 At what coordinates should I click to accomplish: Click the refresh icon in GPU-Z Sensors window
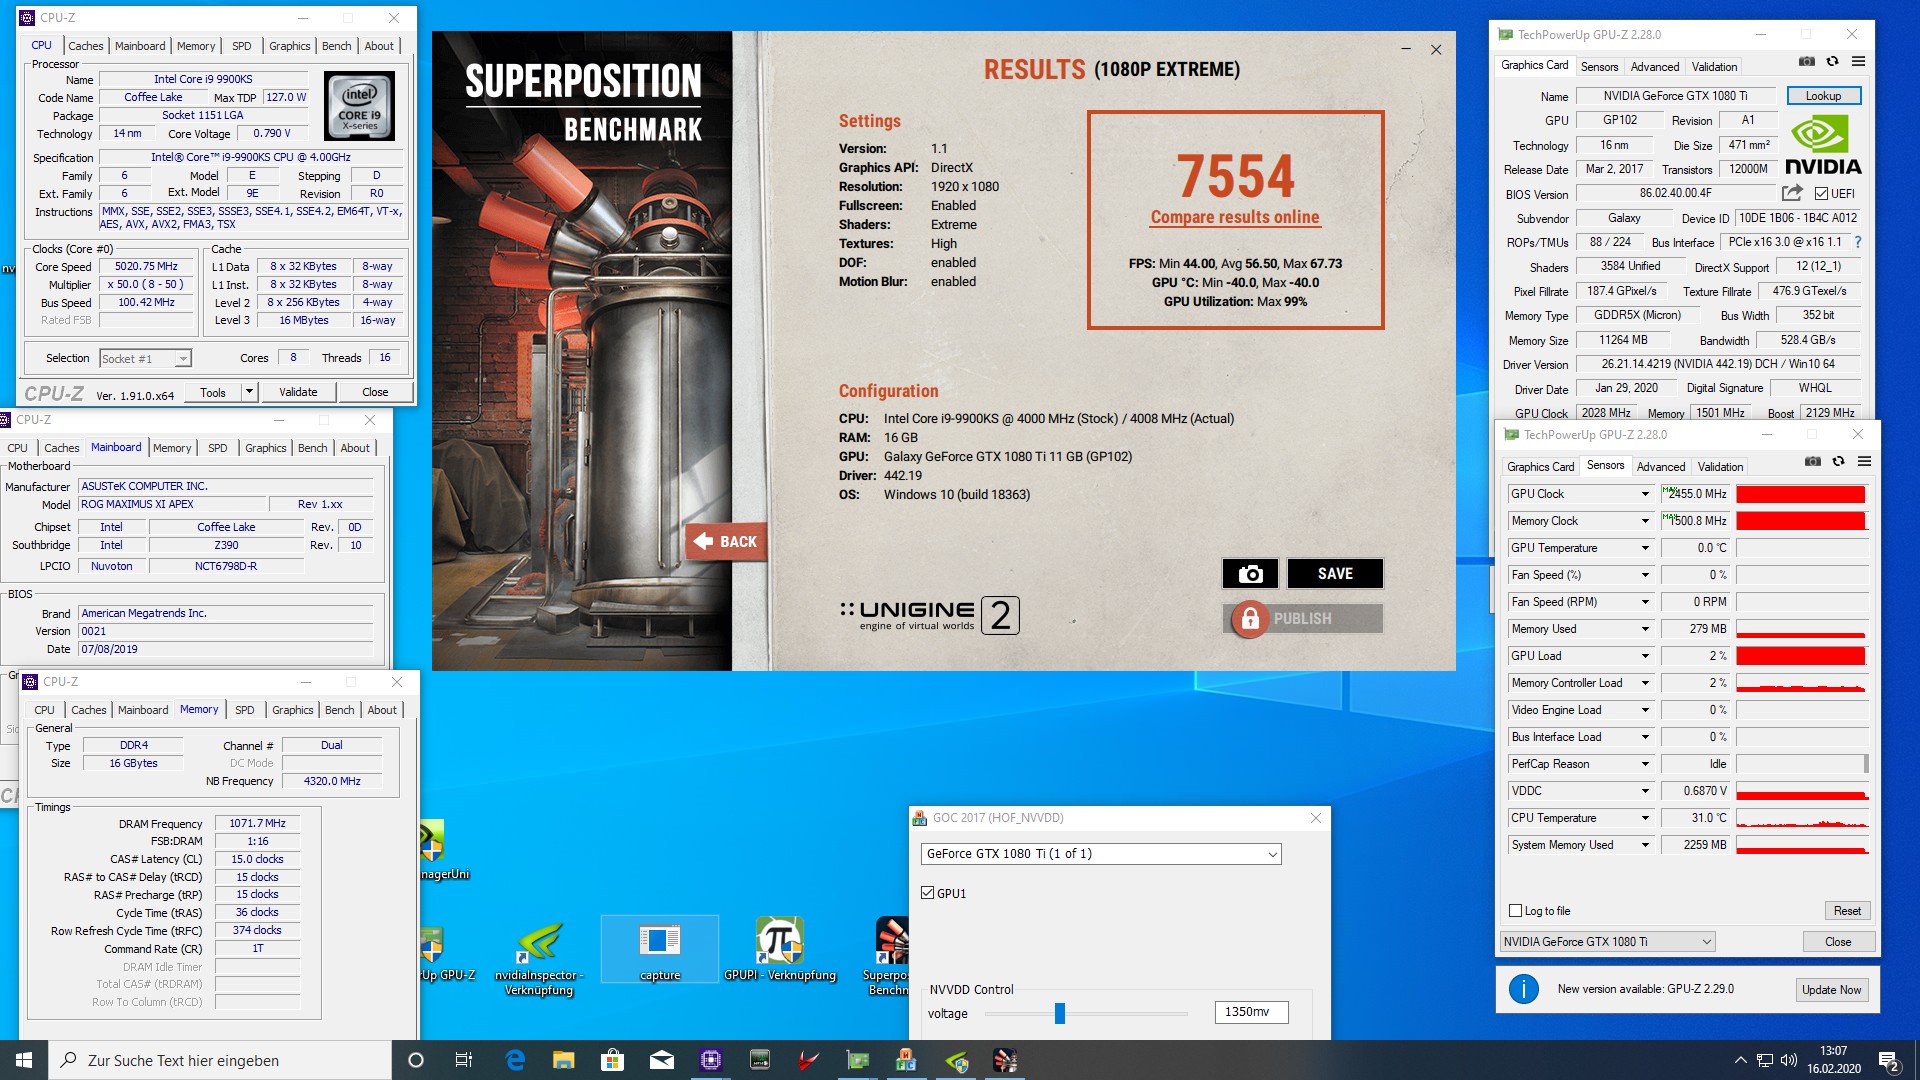click(1838, 461)
